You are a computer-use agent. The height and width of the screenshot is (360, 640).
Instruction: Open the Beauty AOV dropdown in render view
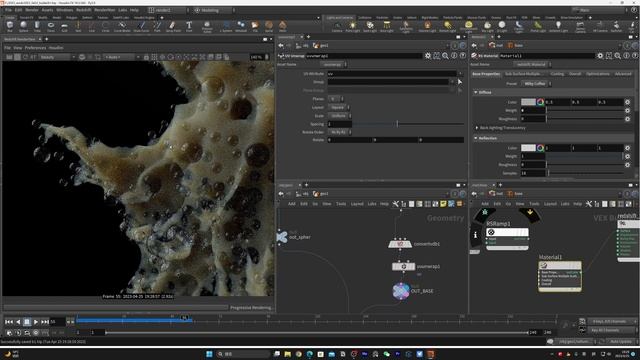coord(57,57)
